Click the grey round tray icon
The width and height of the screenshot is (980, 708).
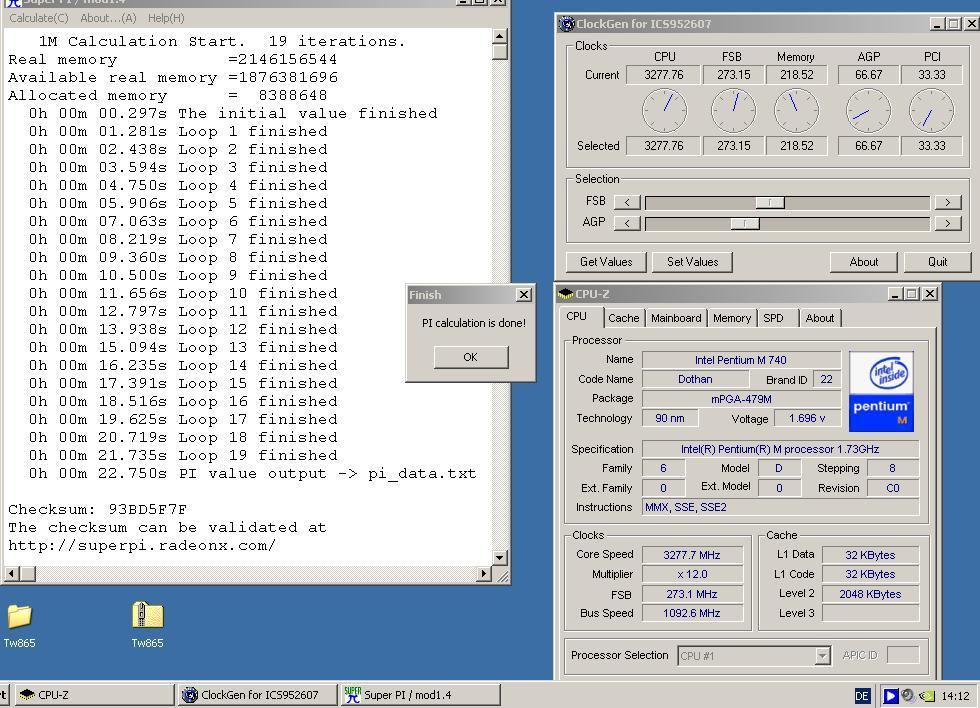pos(909,695)
